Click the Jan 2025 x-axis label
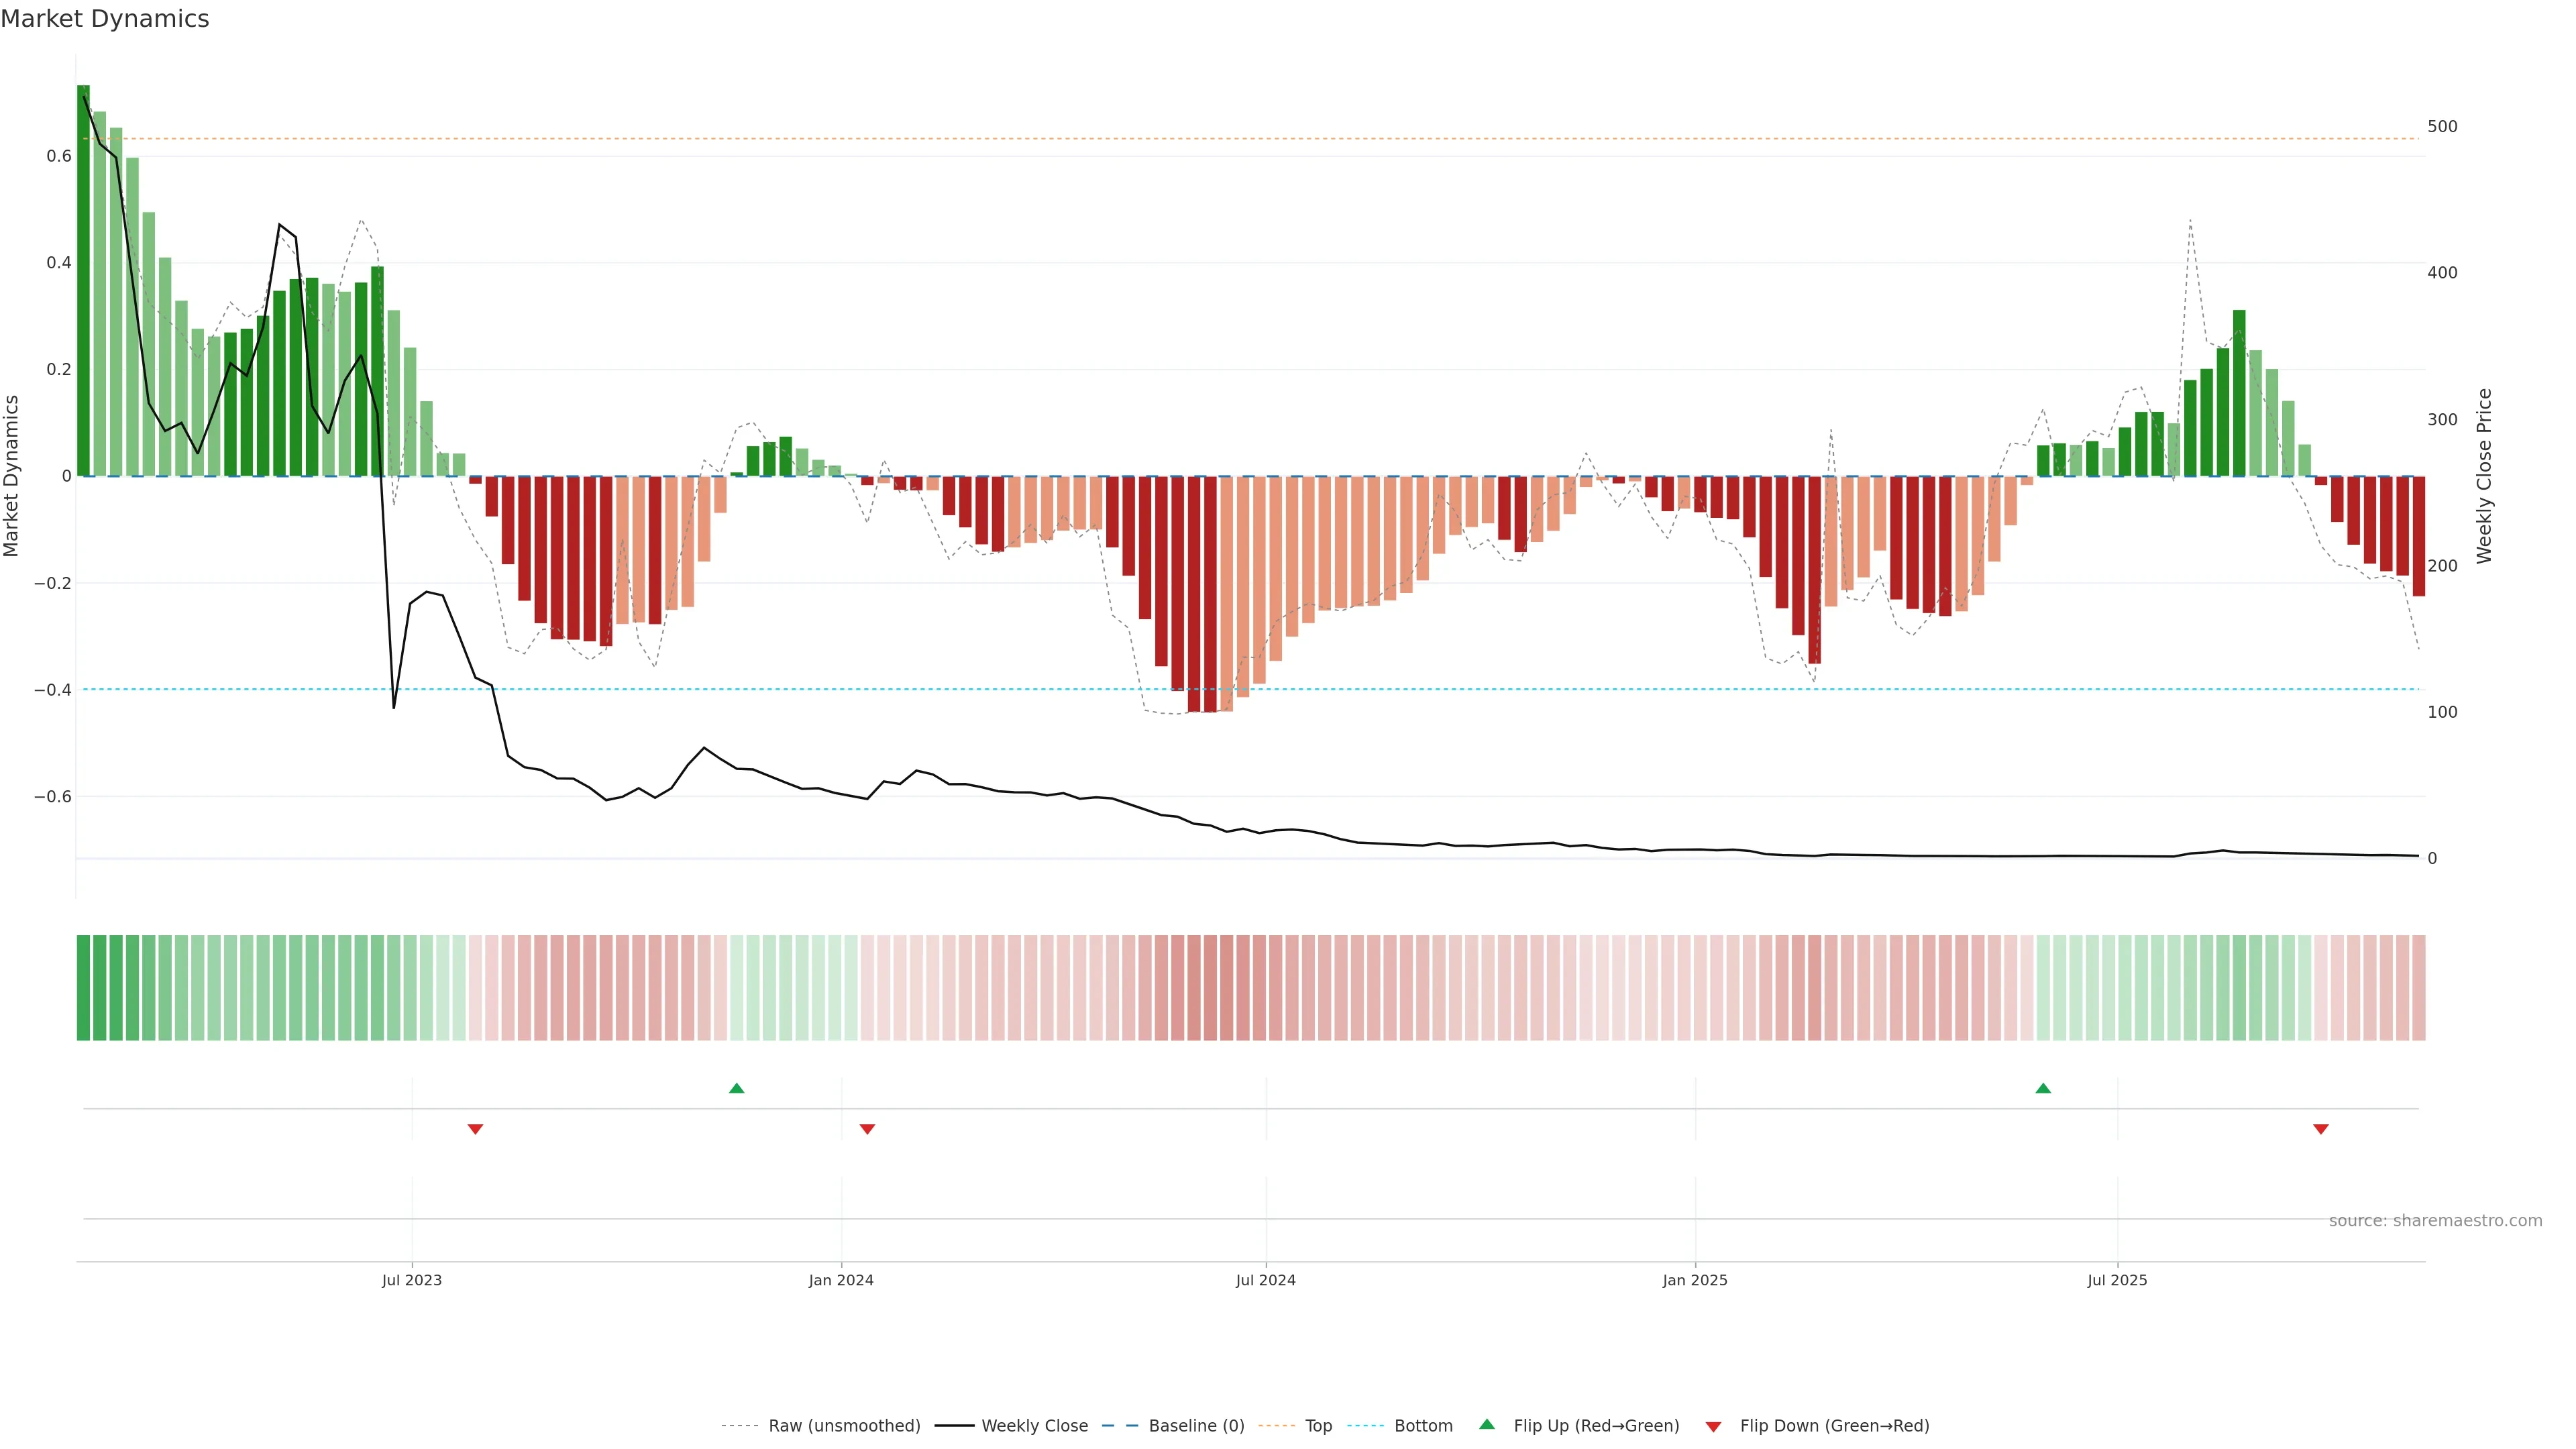 pos(1694,1280)
